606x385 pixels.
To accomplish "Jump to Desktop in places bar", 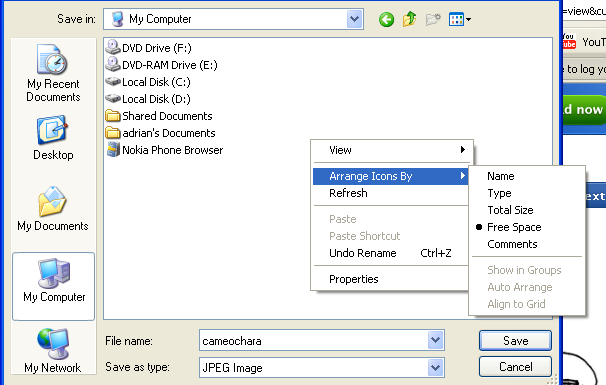I will pos(53,138).
